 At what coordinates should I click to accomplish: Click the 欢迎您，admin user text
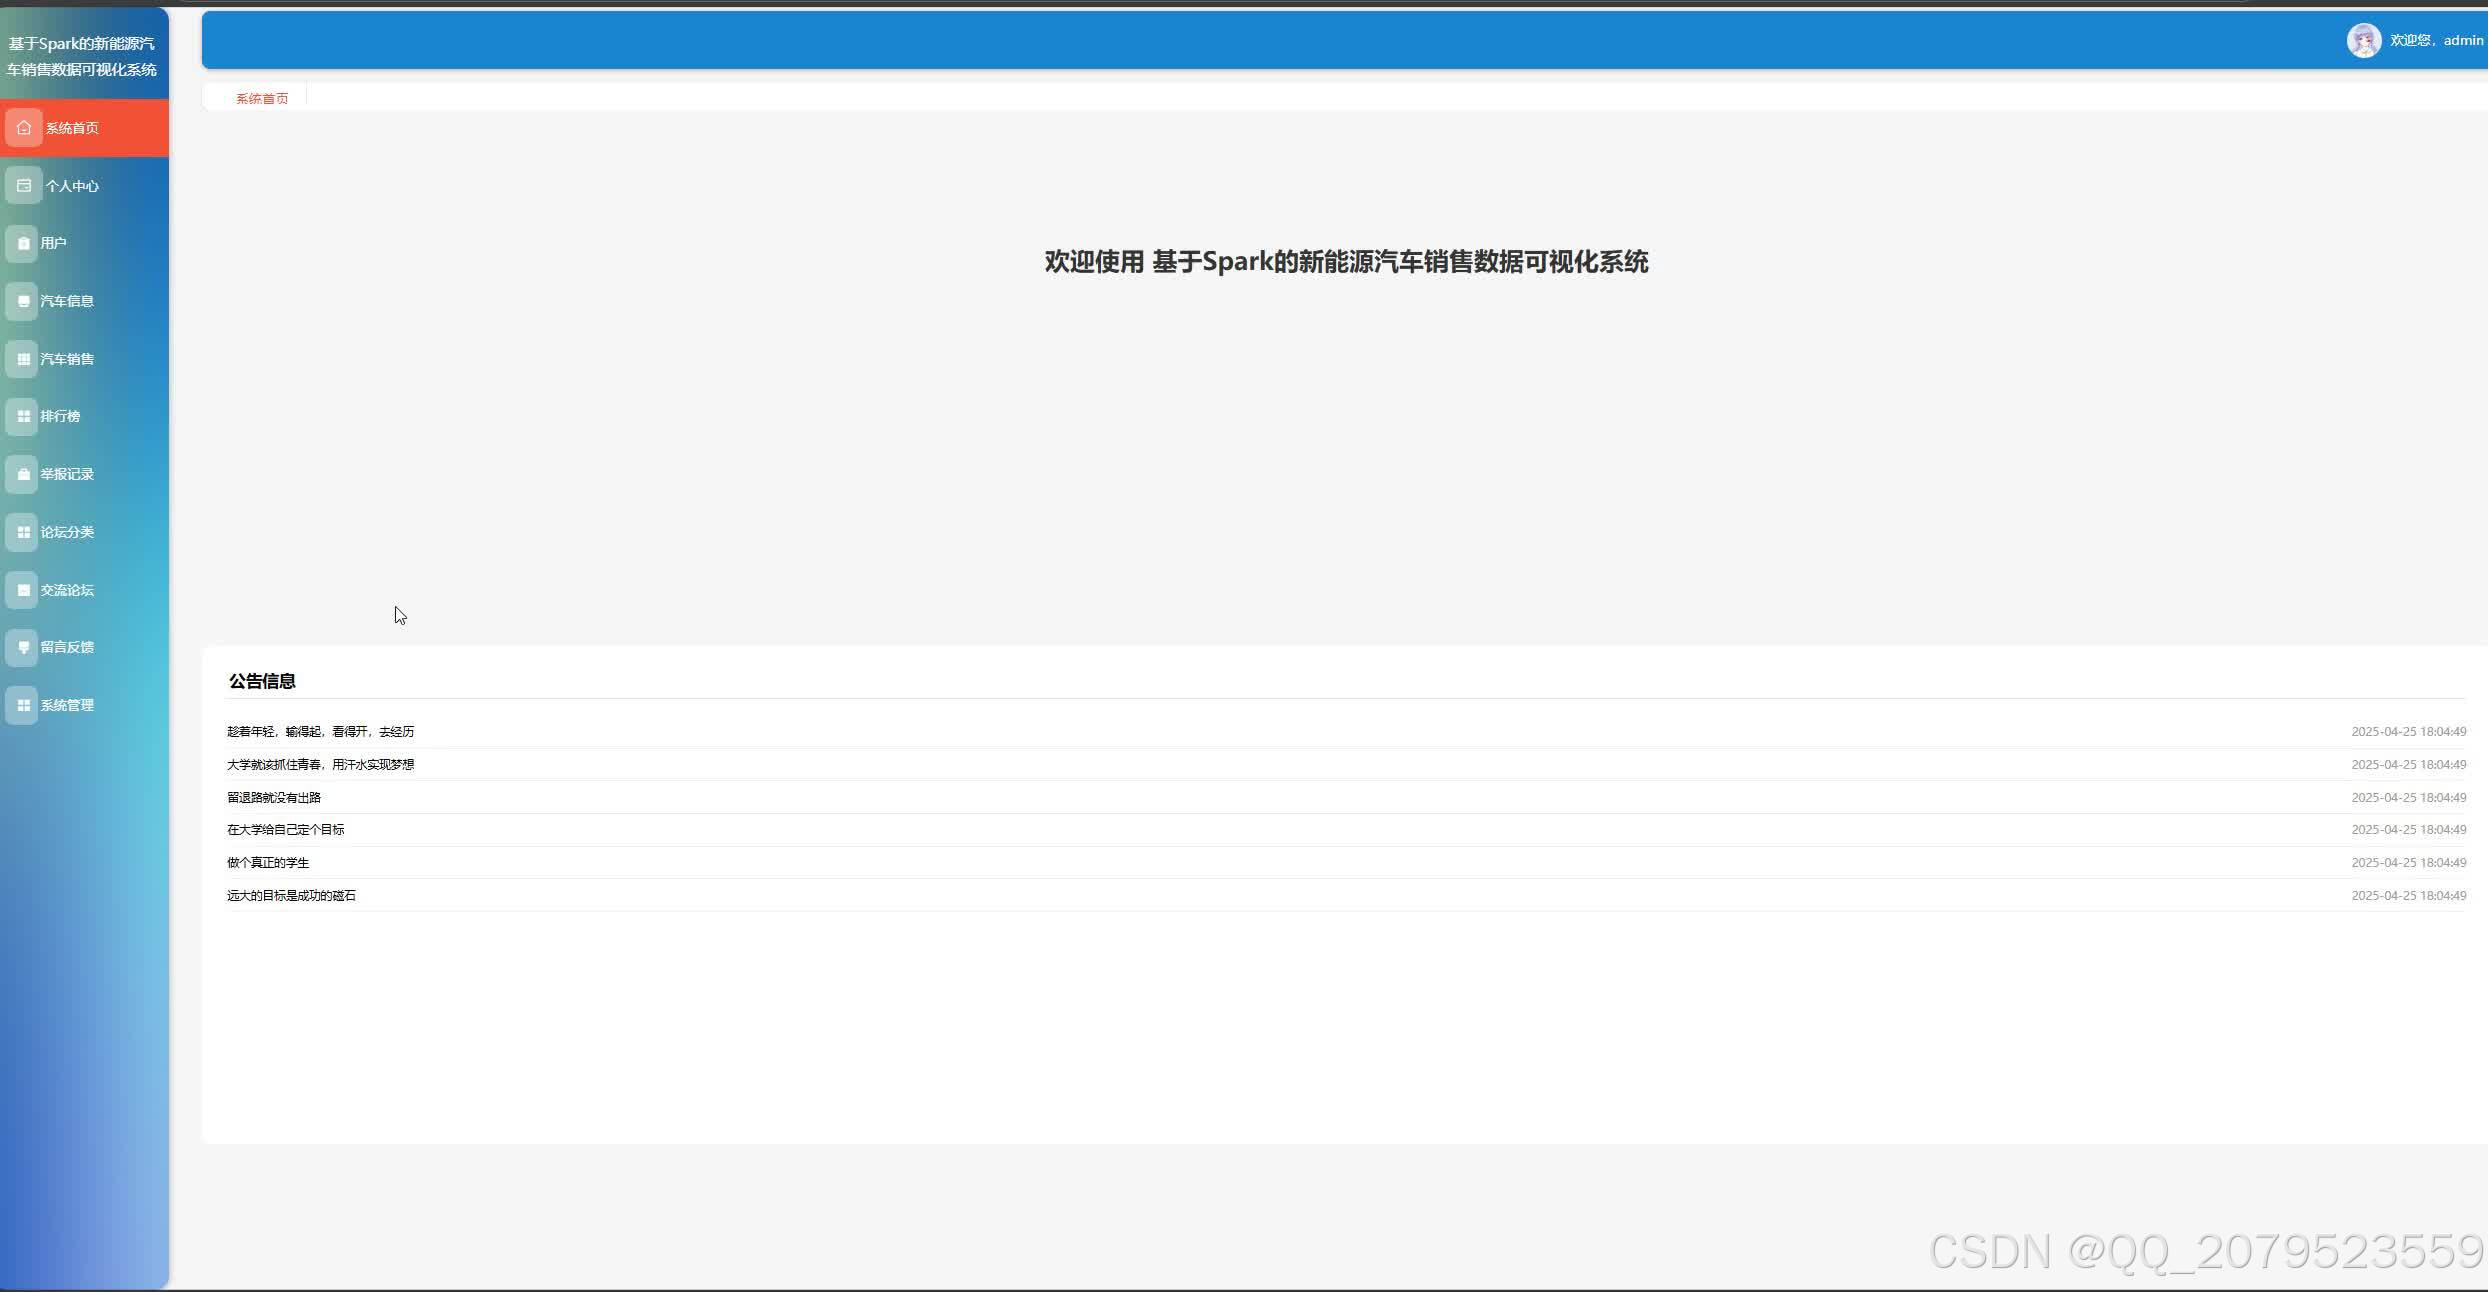(x=2436, y=41)
